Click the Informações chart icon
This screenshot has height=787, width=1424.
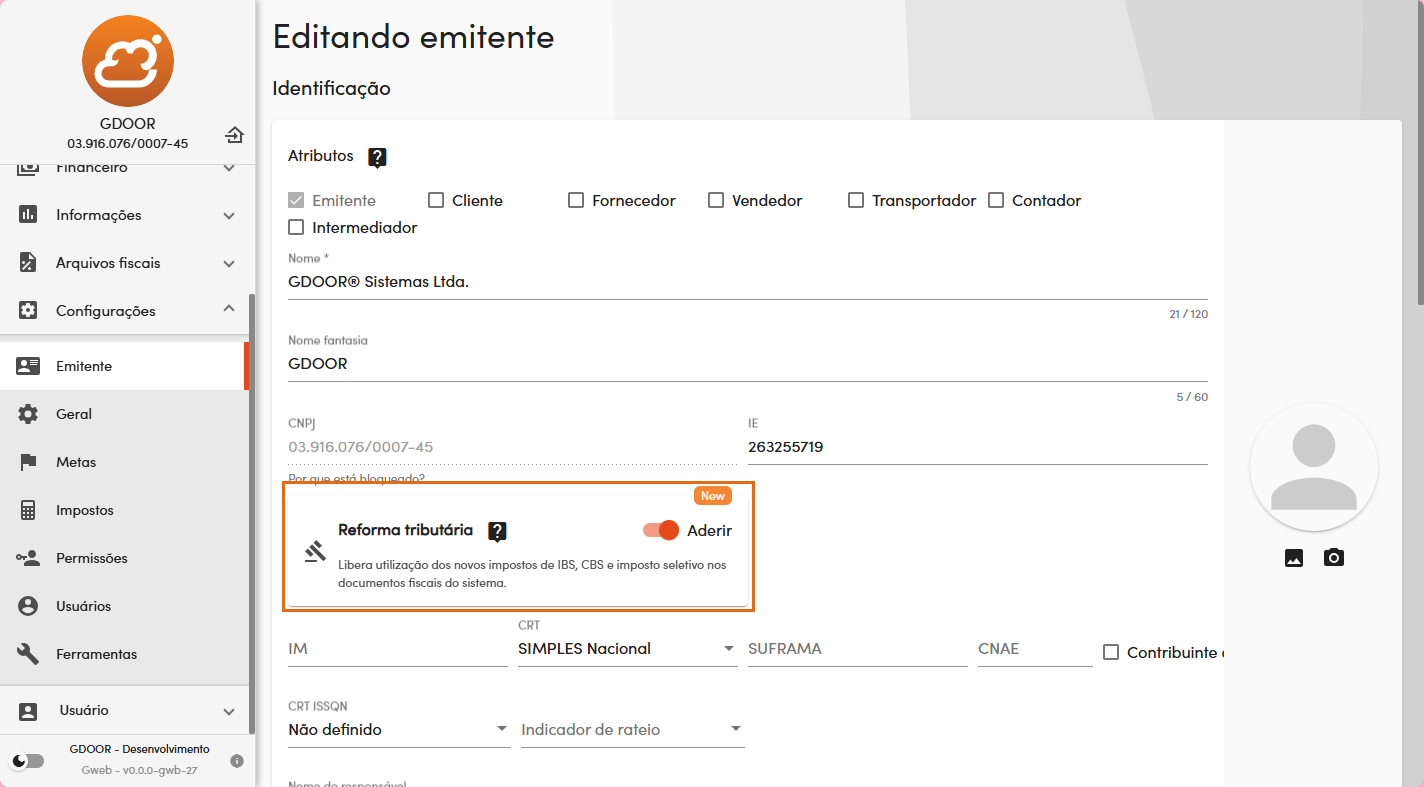(x=28, y=215)
